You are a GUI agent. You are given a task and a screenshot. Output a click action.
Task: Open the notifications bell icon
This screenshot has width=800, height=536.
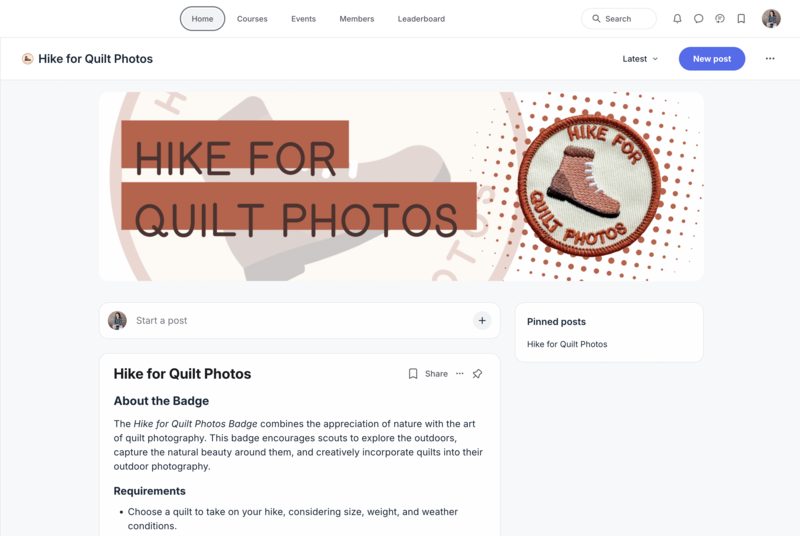point(677,19)
